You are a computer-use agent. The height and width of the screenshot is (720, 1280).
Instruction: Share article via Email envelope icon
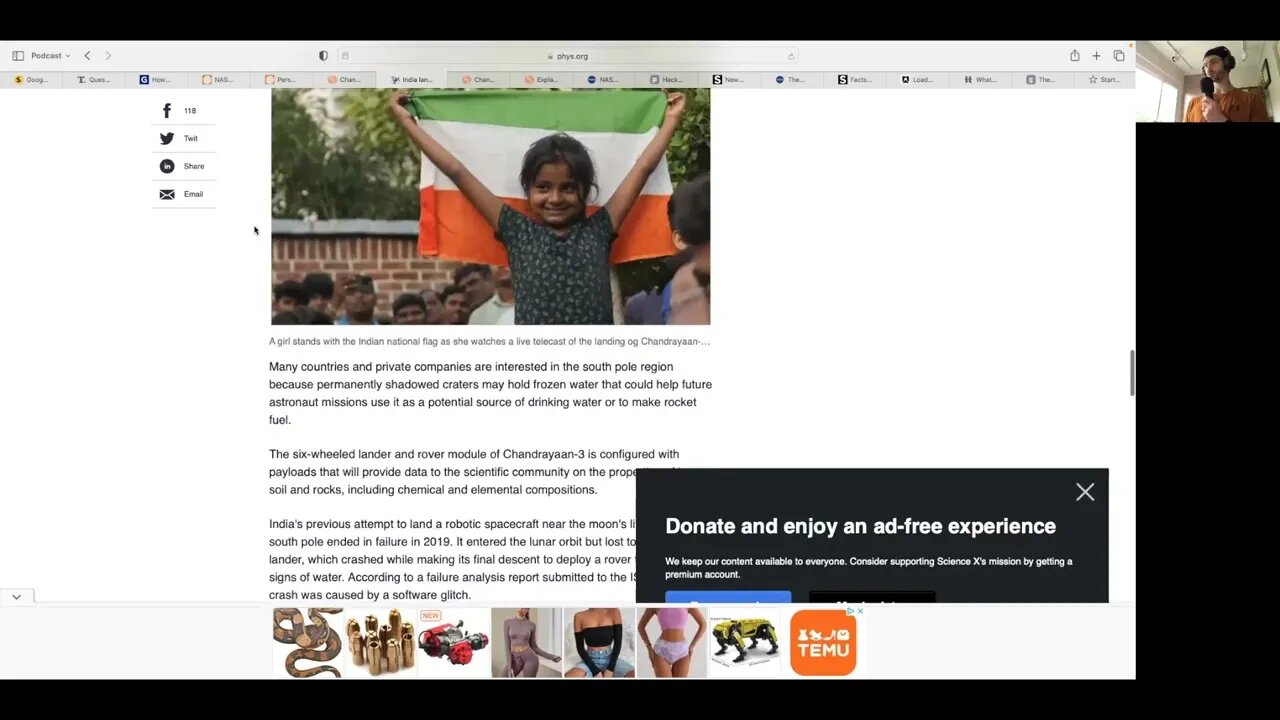[x=167, y=194]
